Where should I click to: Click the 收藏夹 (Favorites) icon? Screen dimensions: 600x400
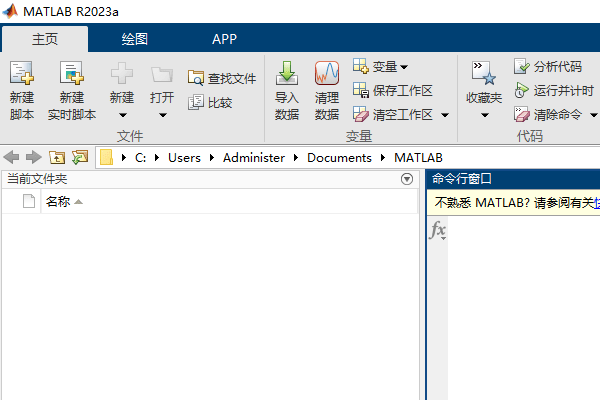(484, 73)
